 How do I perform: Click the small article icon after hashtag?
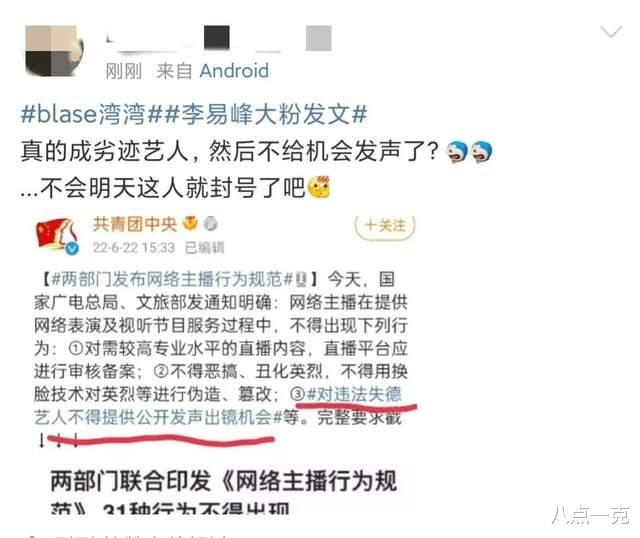pyautogui.click(x=301, y=280)
